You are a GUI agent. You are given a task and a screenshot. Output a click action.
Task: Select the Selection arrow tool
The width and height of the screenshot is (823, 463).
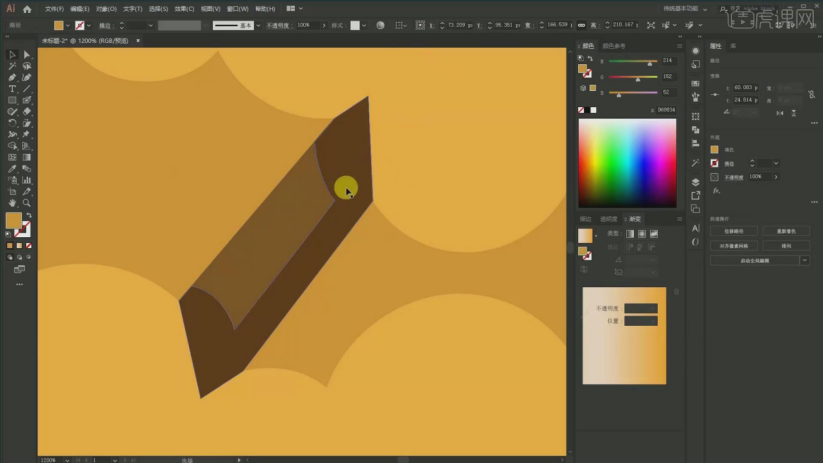tap(12, 55)
